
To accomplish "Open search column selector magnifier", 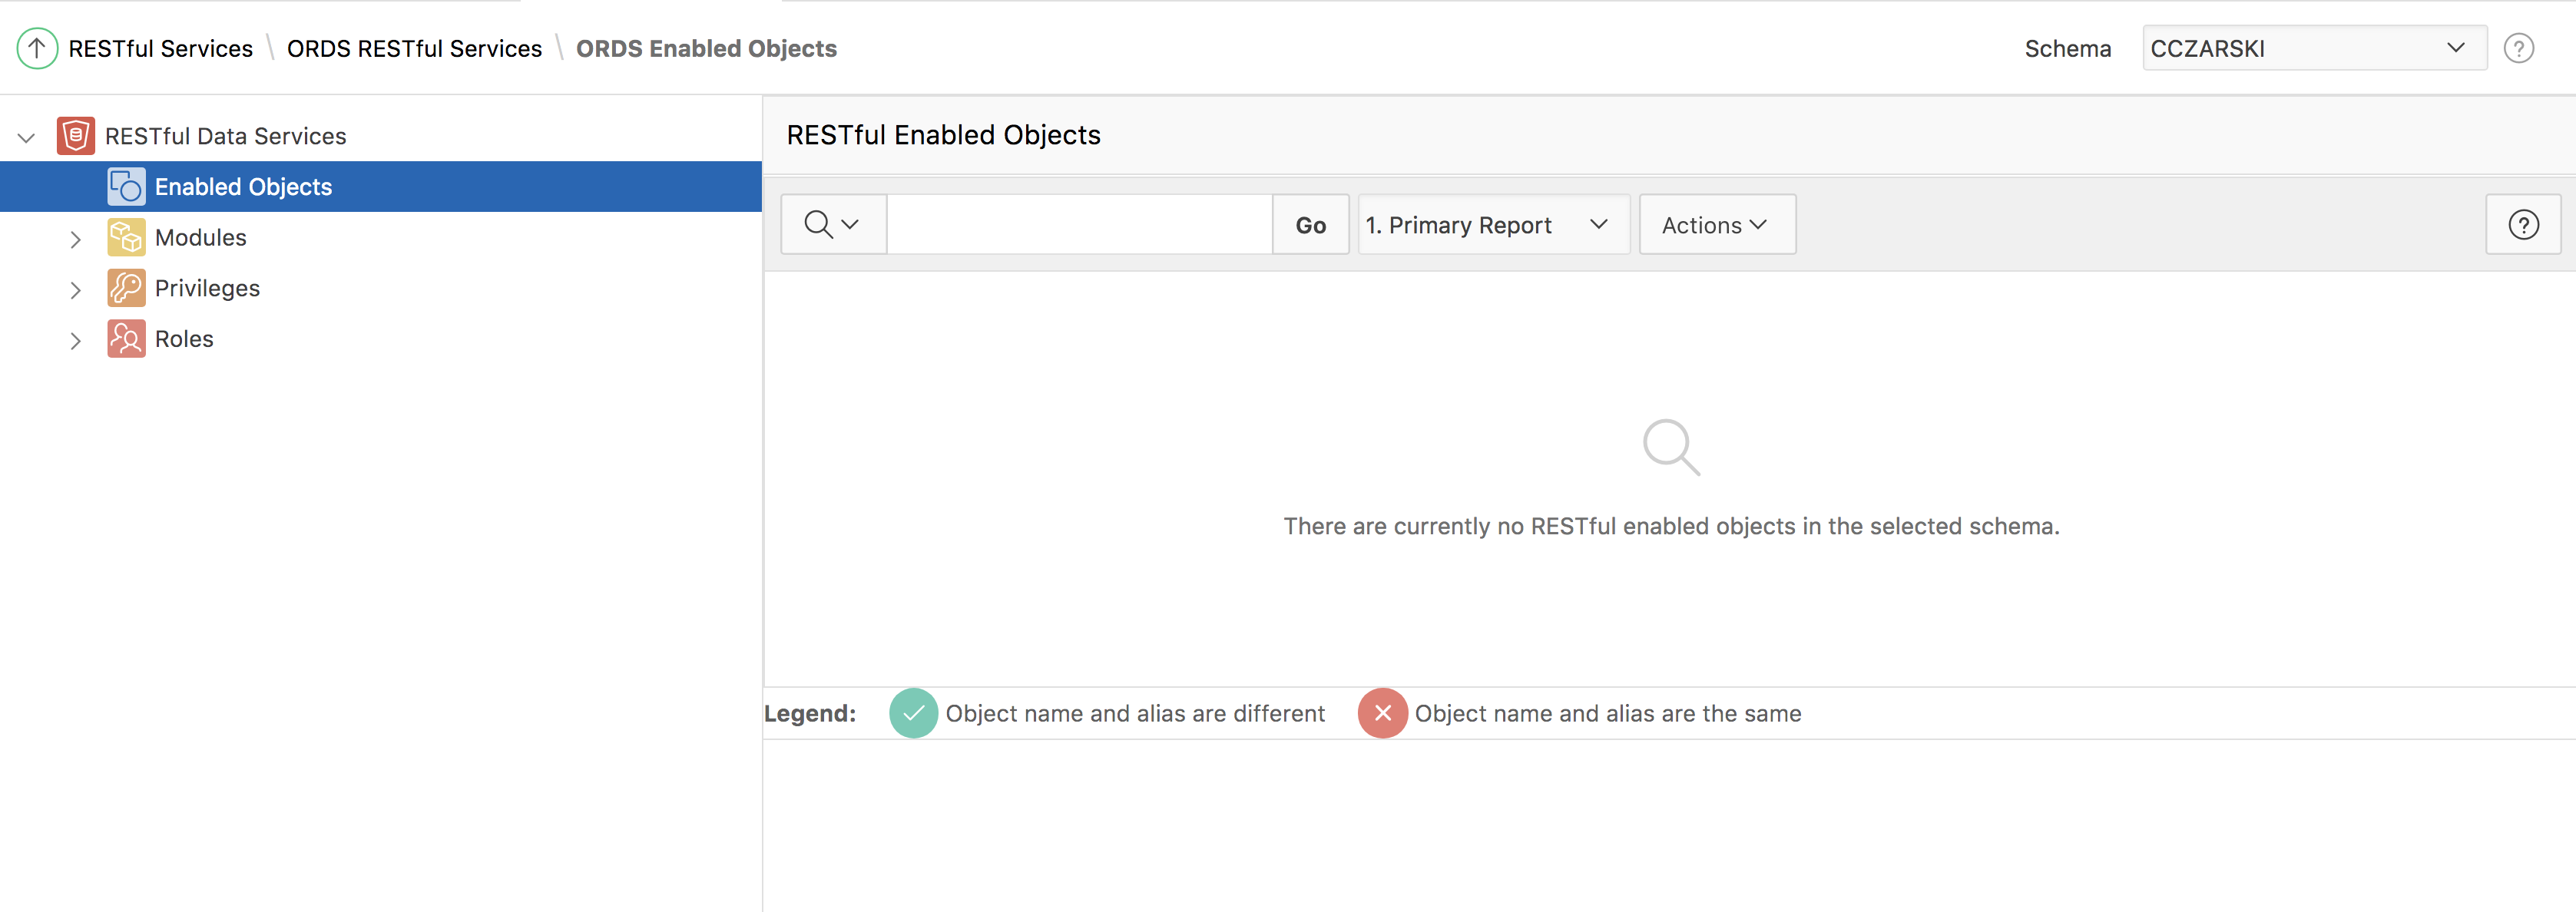I will tap(832, 225).
